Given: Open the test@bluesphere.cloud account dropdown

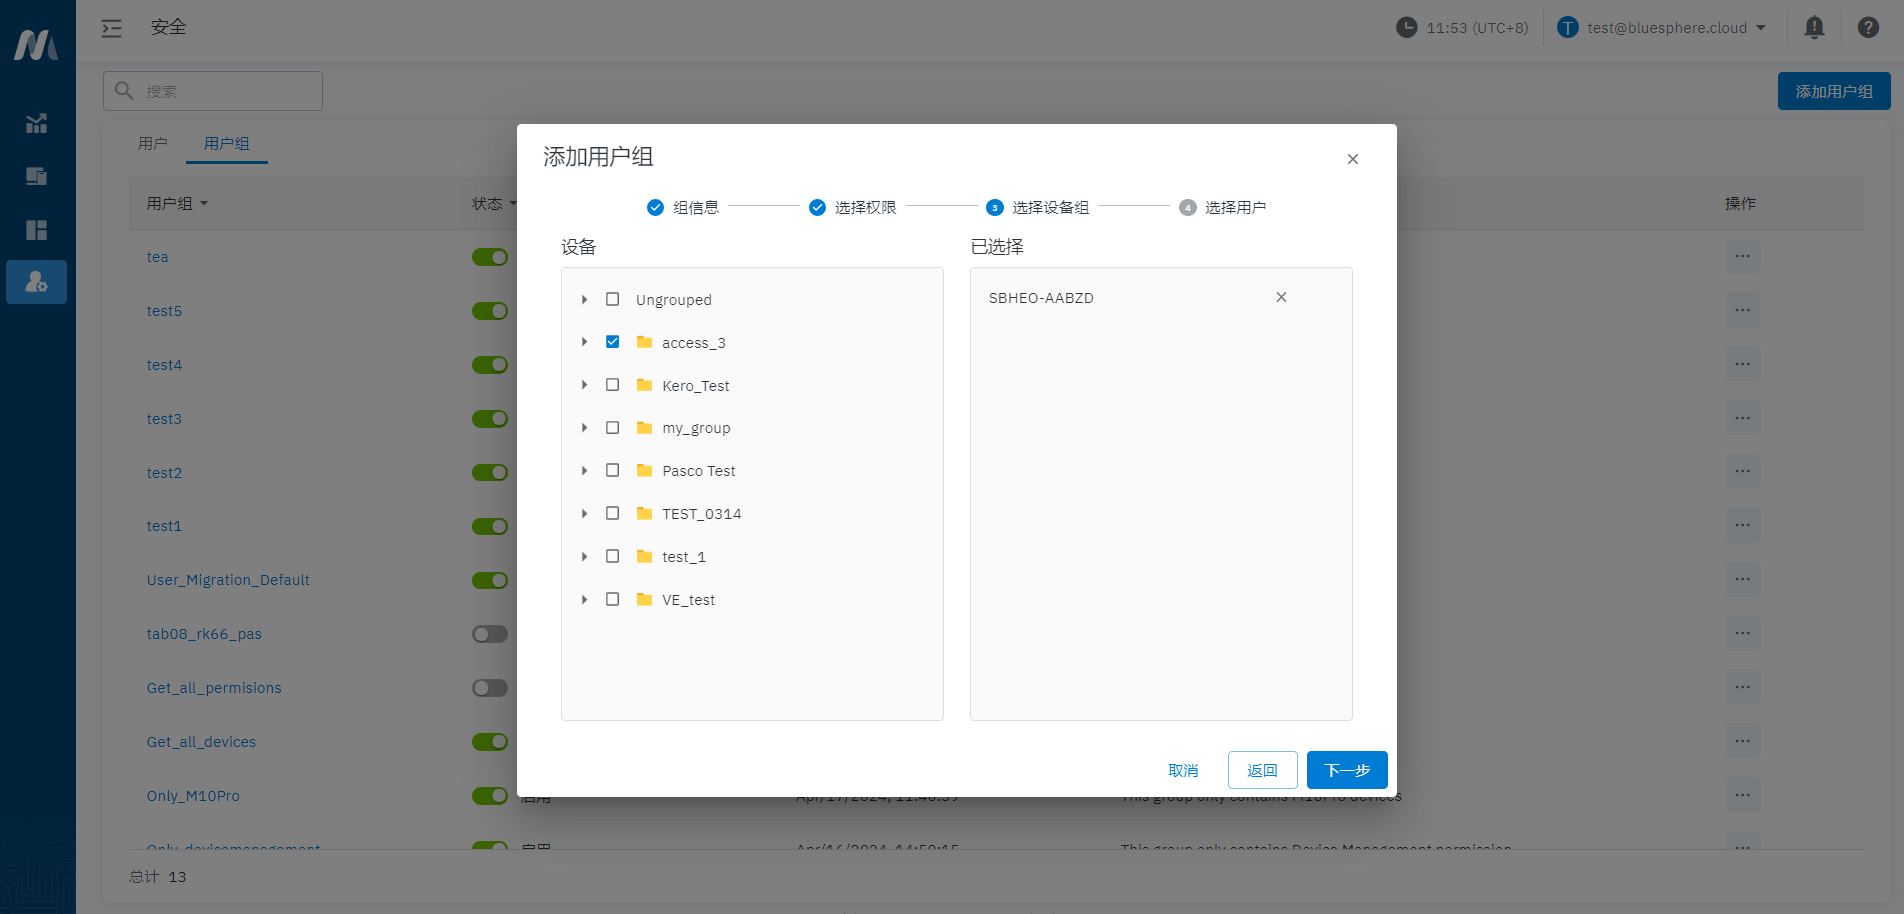Looking at the screenshot, I should [1662, 27].
